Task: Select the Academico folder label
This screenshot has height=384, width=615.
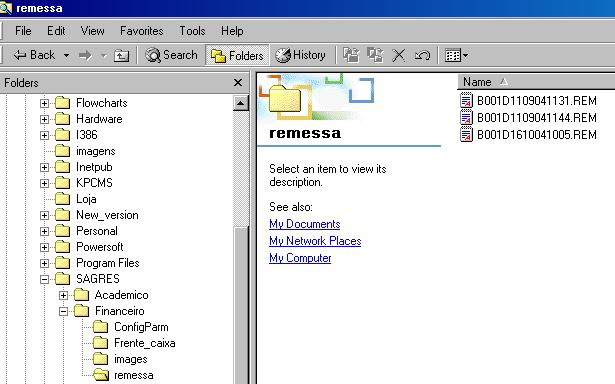Action: click(x=121, y=295)
